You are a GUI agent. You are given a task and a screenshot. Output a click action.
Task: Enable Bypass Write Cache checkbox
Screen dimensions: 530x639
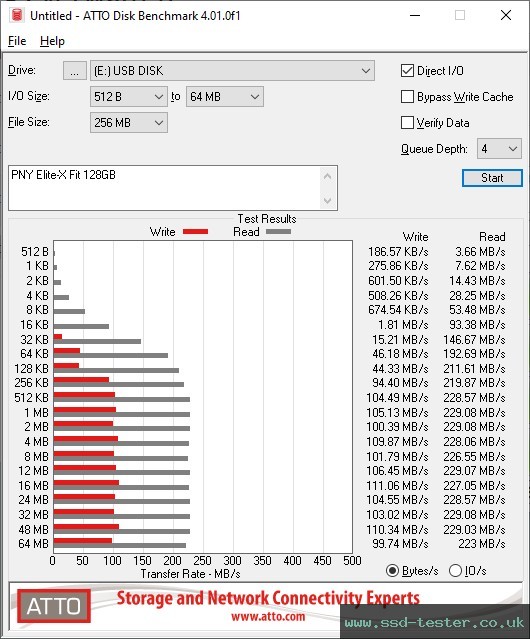click(407, 97)
